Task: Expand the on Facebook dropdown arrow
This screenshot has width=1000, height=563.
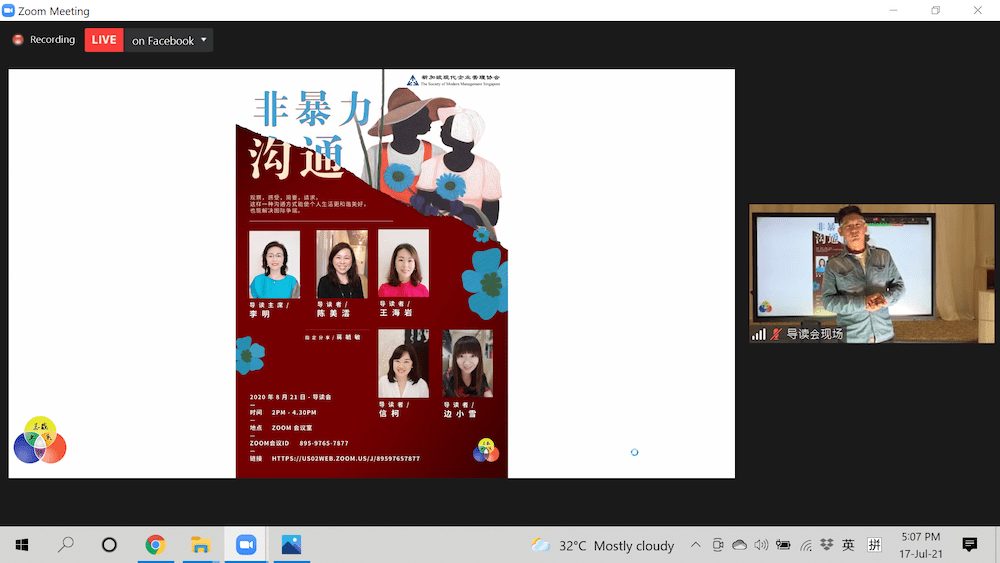Action: pyautogui.click(x=204, y=40)
